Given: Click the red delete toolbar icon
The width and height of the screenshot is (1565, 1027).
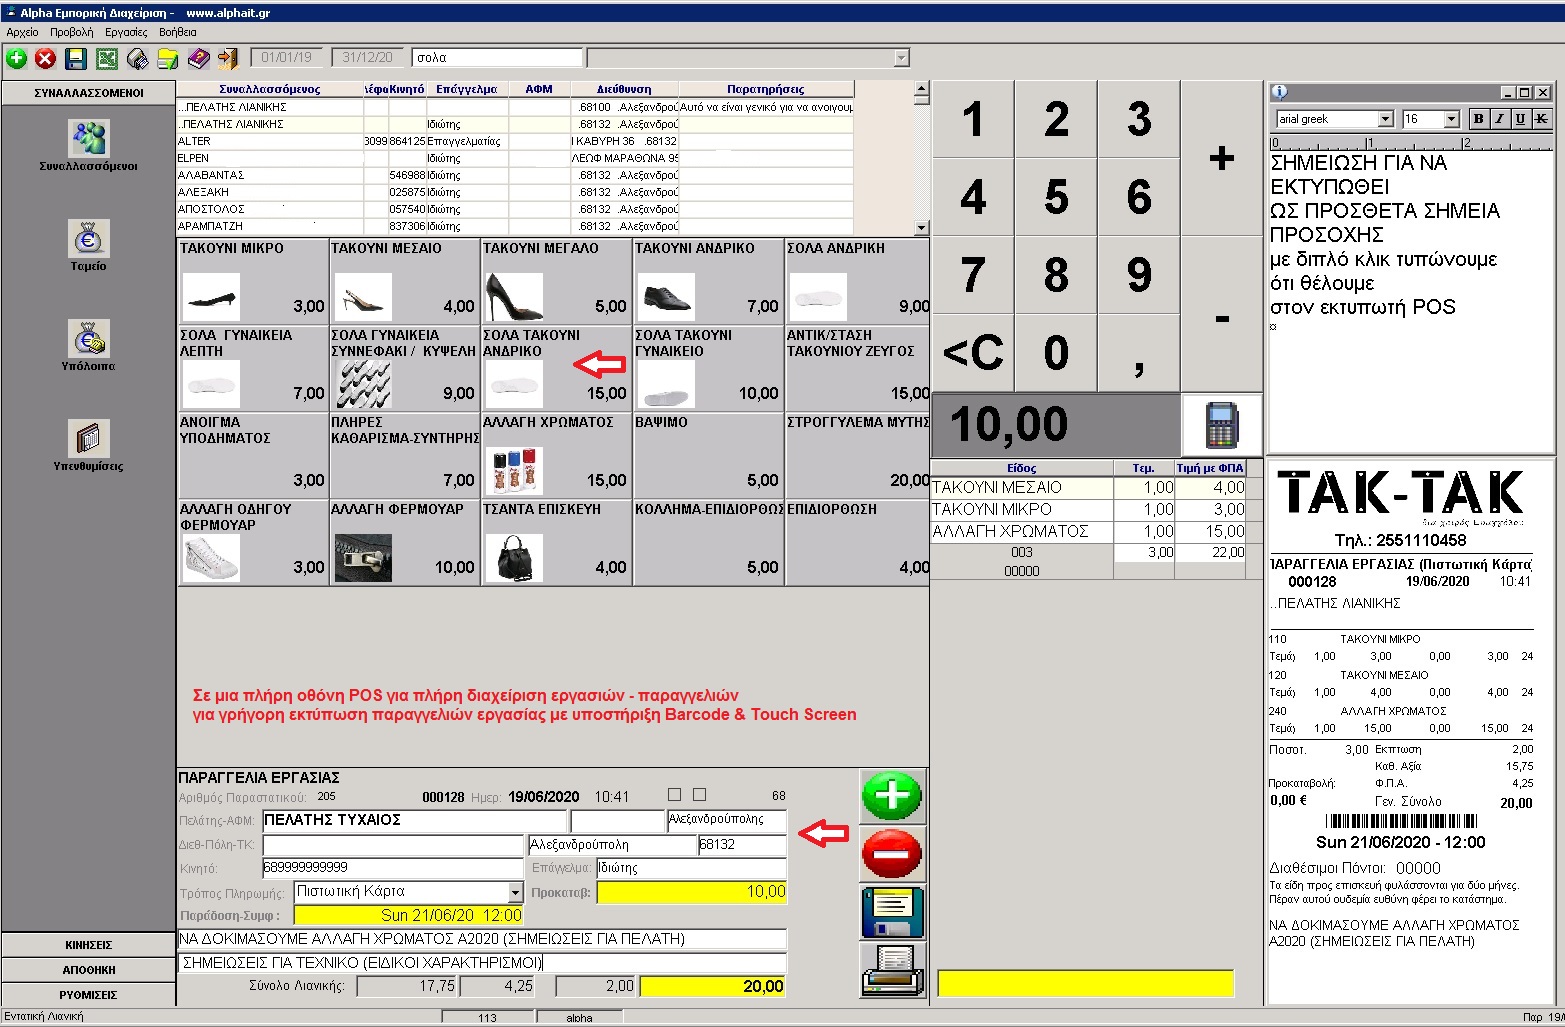Looking at the screenshot, I should 45,59.
